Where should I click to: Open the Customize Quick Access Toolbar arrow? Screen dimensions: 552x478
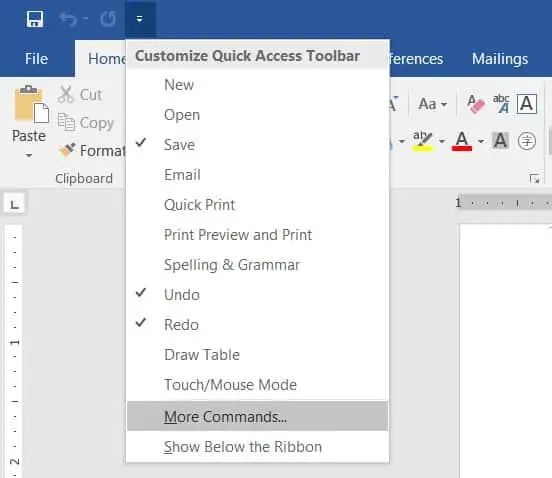pyautogui.click(x=140, y=19)
